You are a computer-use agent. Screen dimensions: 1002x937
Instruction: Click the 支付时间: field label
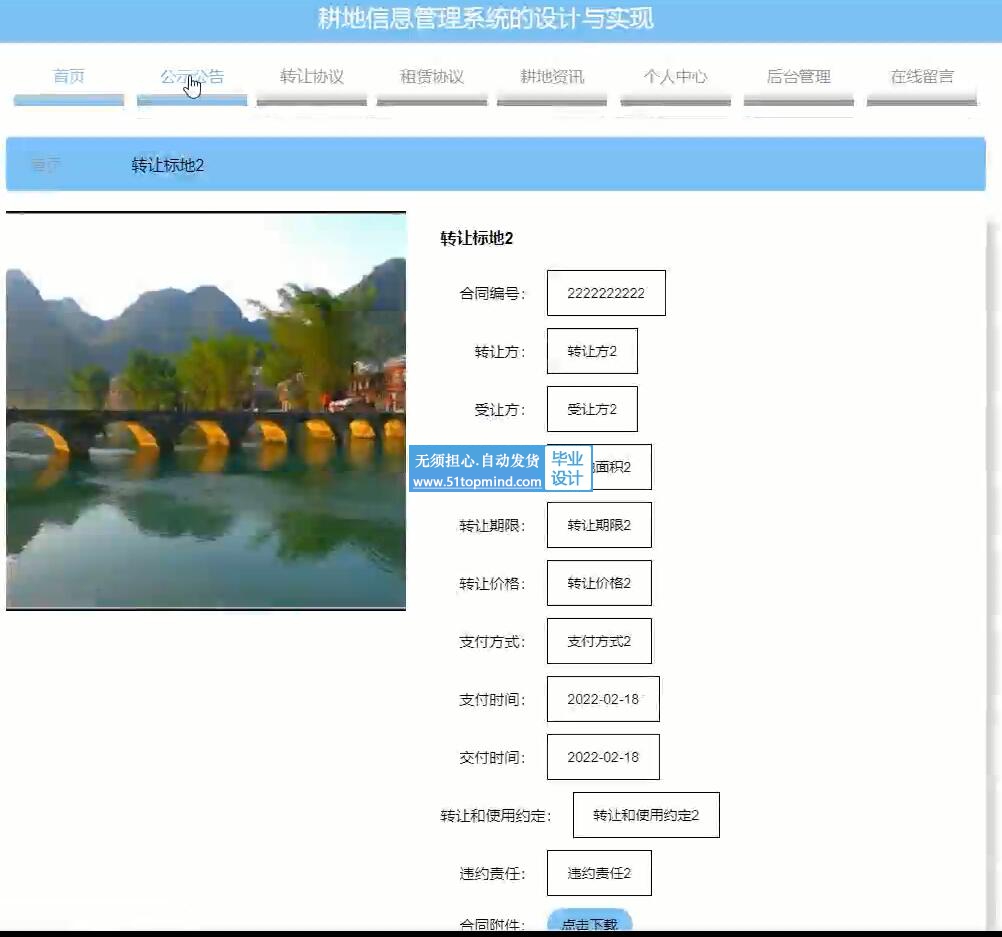[492, 700]
